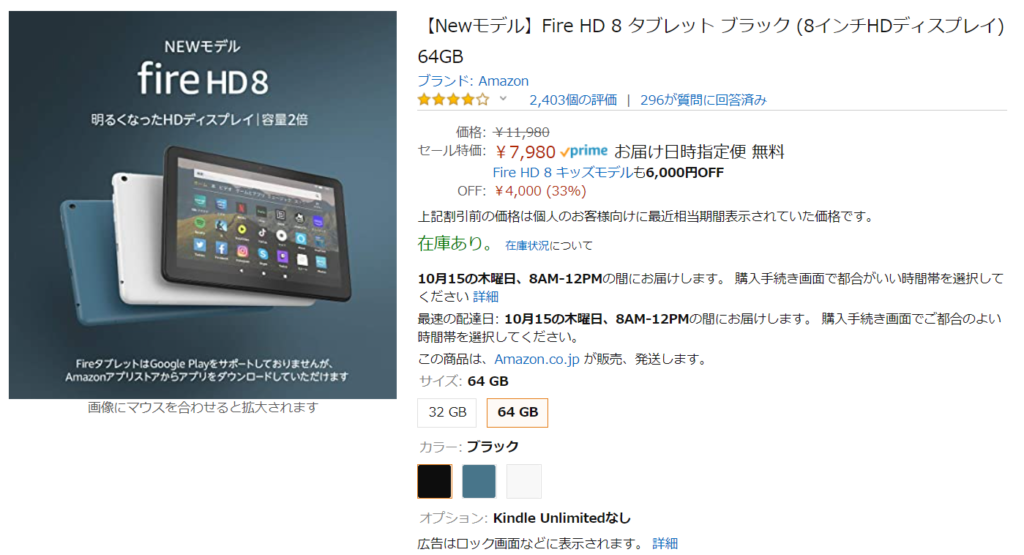Click the star rating icons

coord(453,100)
